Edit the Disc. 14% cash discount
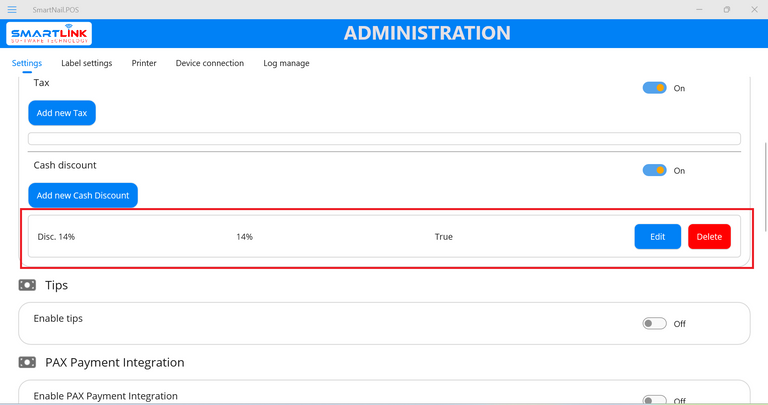This screenshot has width=768, height=405. (x=657, y=237)
